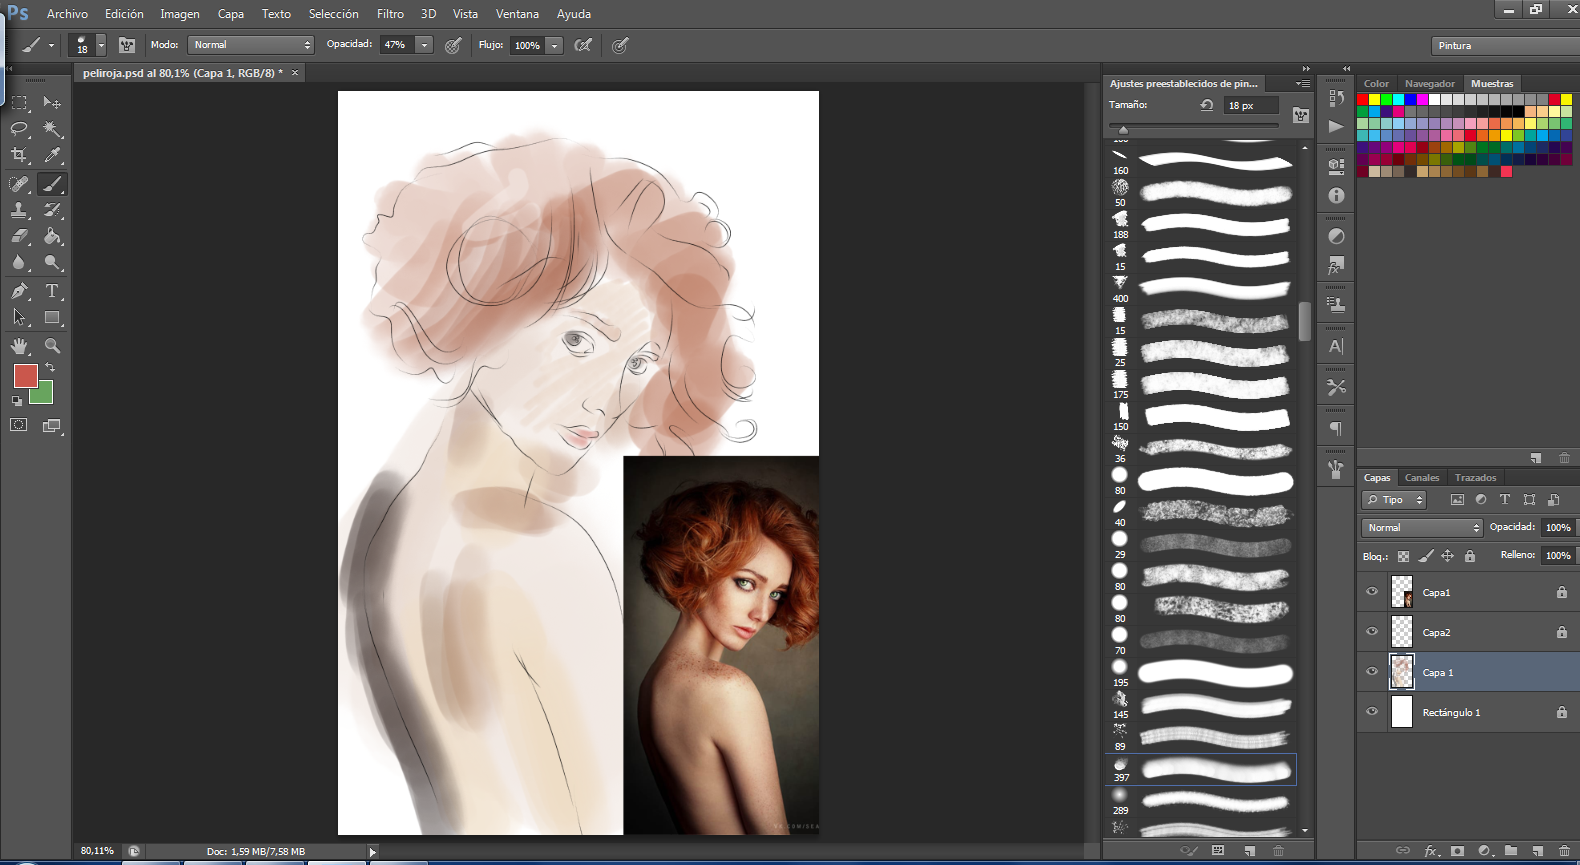Click the Actions play panel icon
Image resolution: width=1580 pixels, height=865 pixels.
(x=1336, y=126)
